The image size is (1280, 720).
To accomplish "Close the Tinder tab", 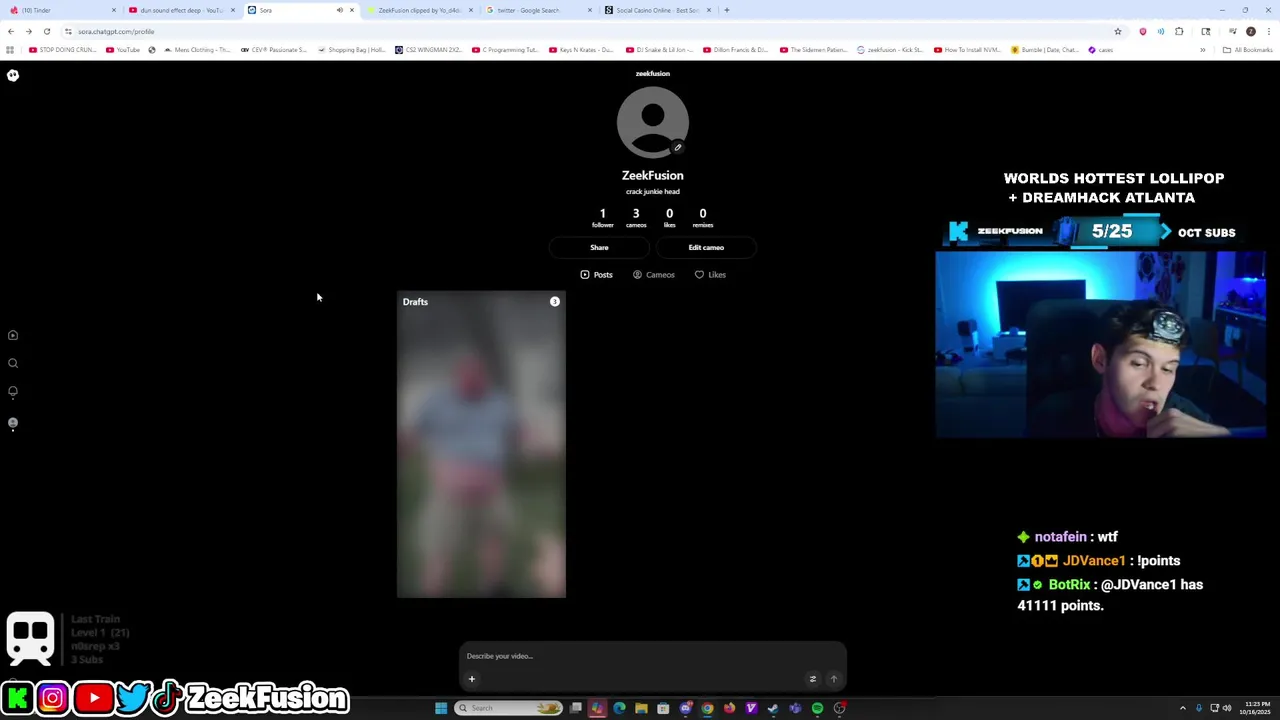I will coord(114,10).
